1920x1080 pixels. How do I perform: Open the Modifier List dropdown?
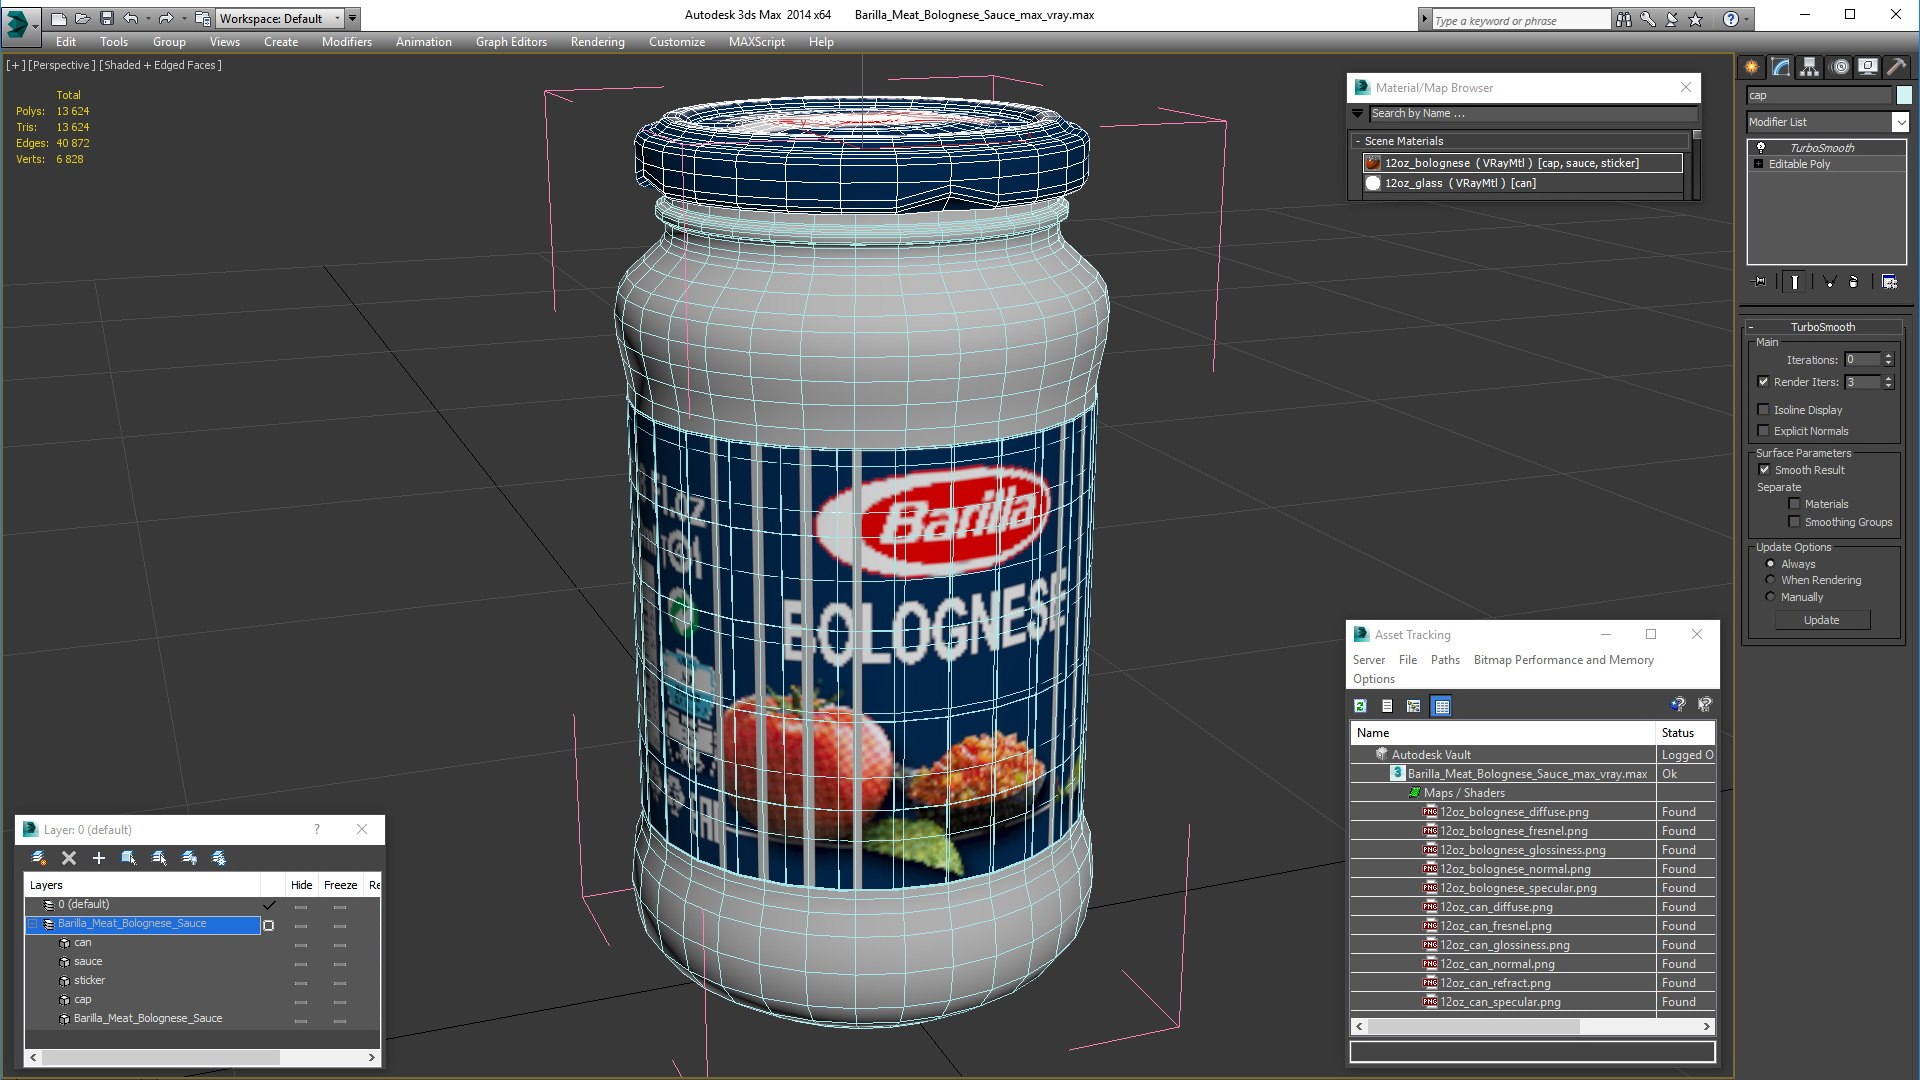[1900, 122]
